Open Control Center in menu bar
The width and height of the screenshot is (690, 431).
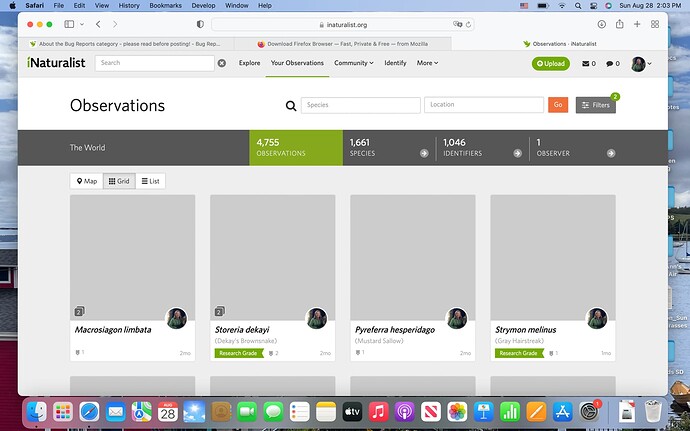pos(593,6)
